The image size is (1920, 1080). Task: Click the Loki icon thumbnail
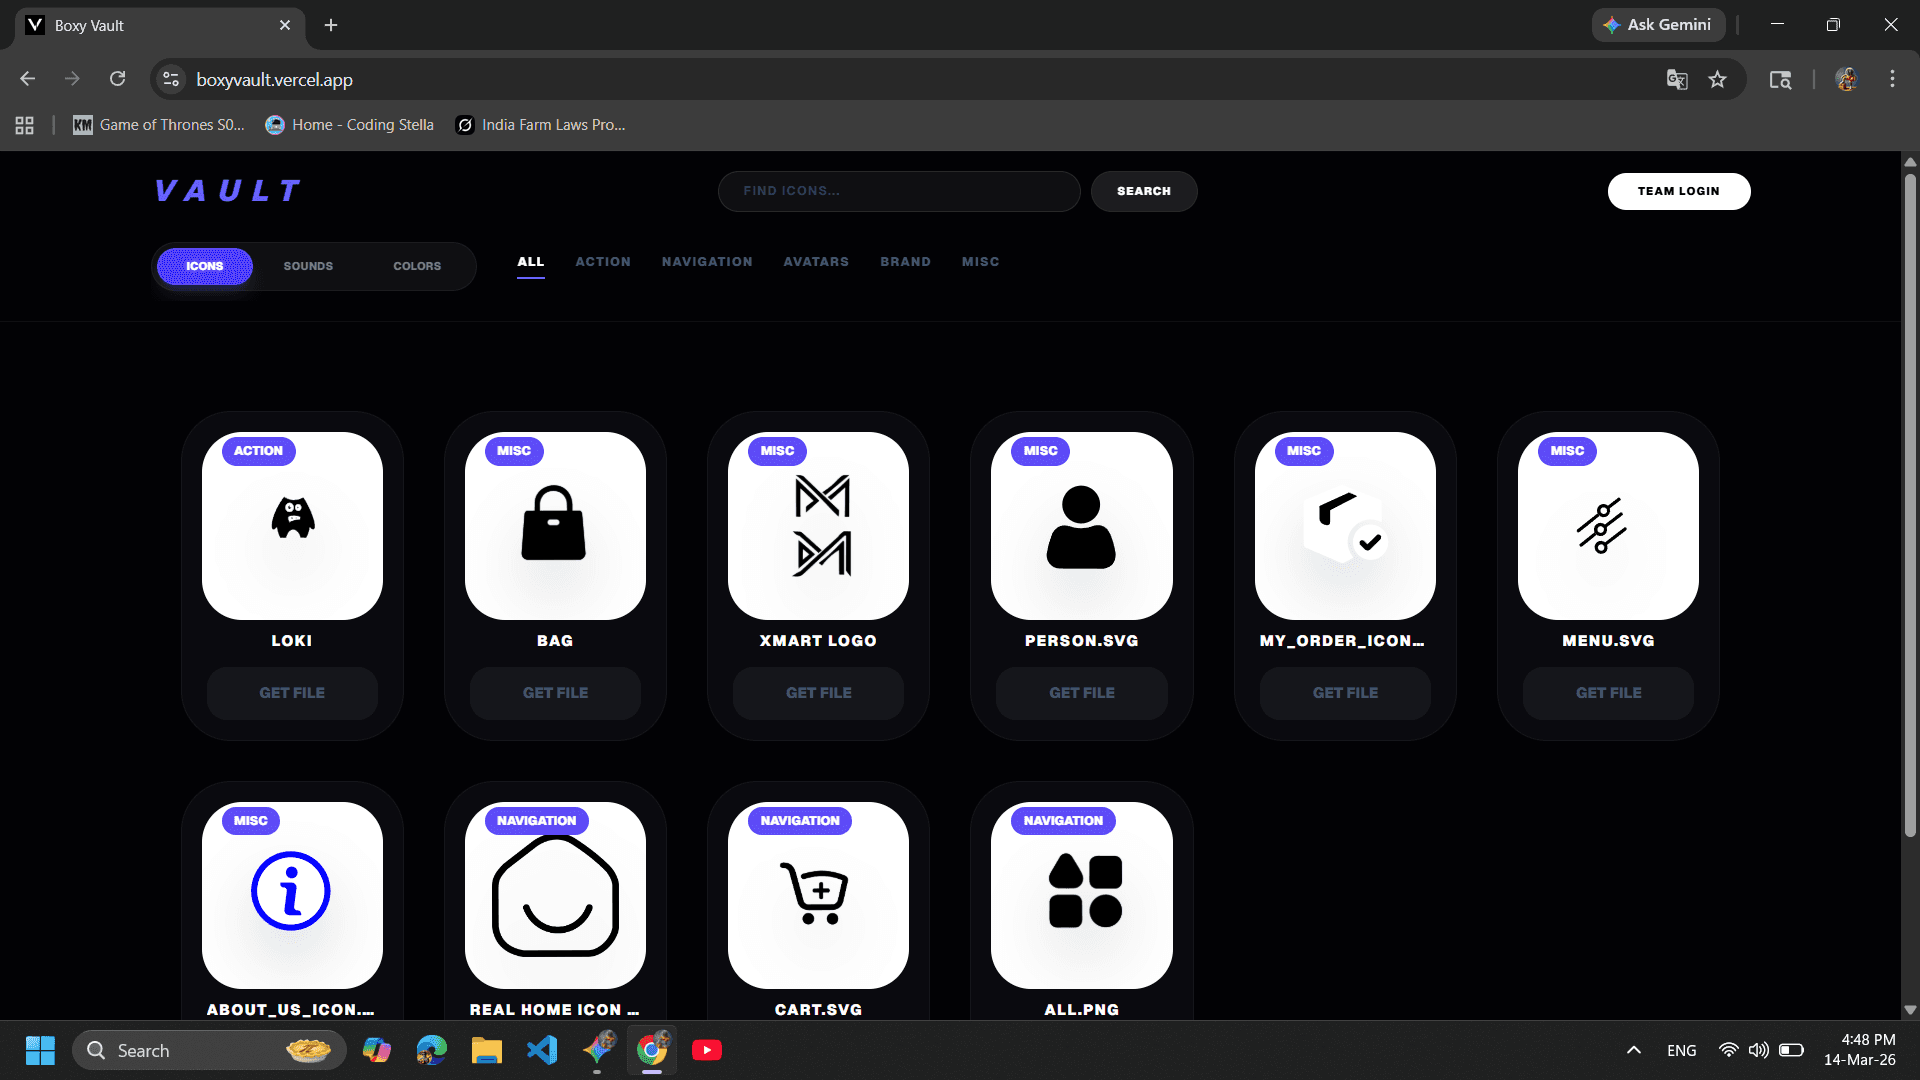pyautogui.click(x=292, y=525)
